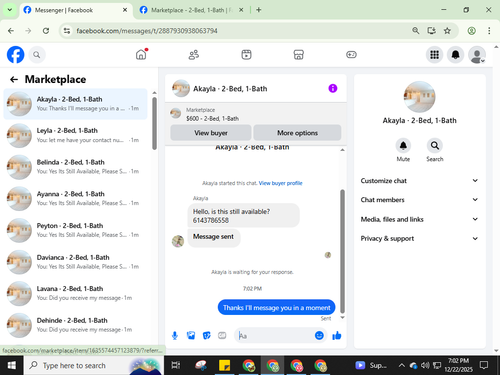Open the Leyla 2-Bed, 1-Bath conversation
The width and height of the screenshot is (500, 375).
click(75, 135)
